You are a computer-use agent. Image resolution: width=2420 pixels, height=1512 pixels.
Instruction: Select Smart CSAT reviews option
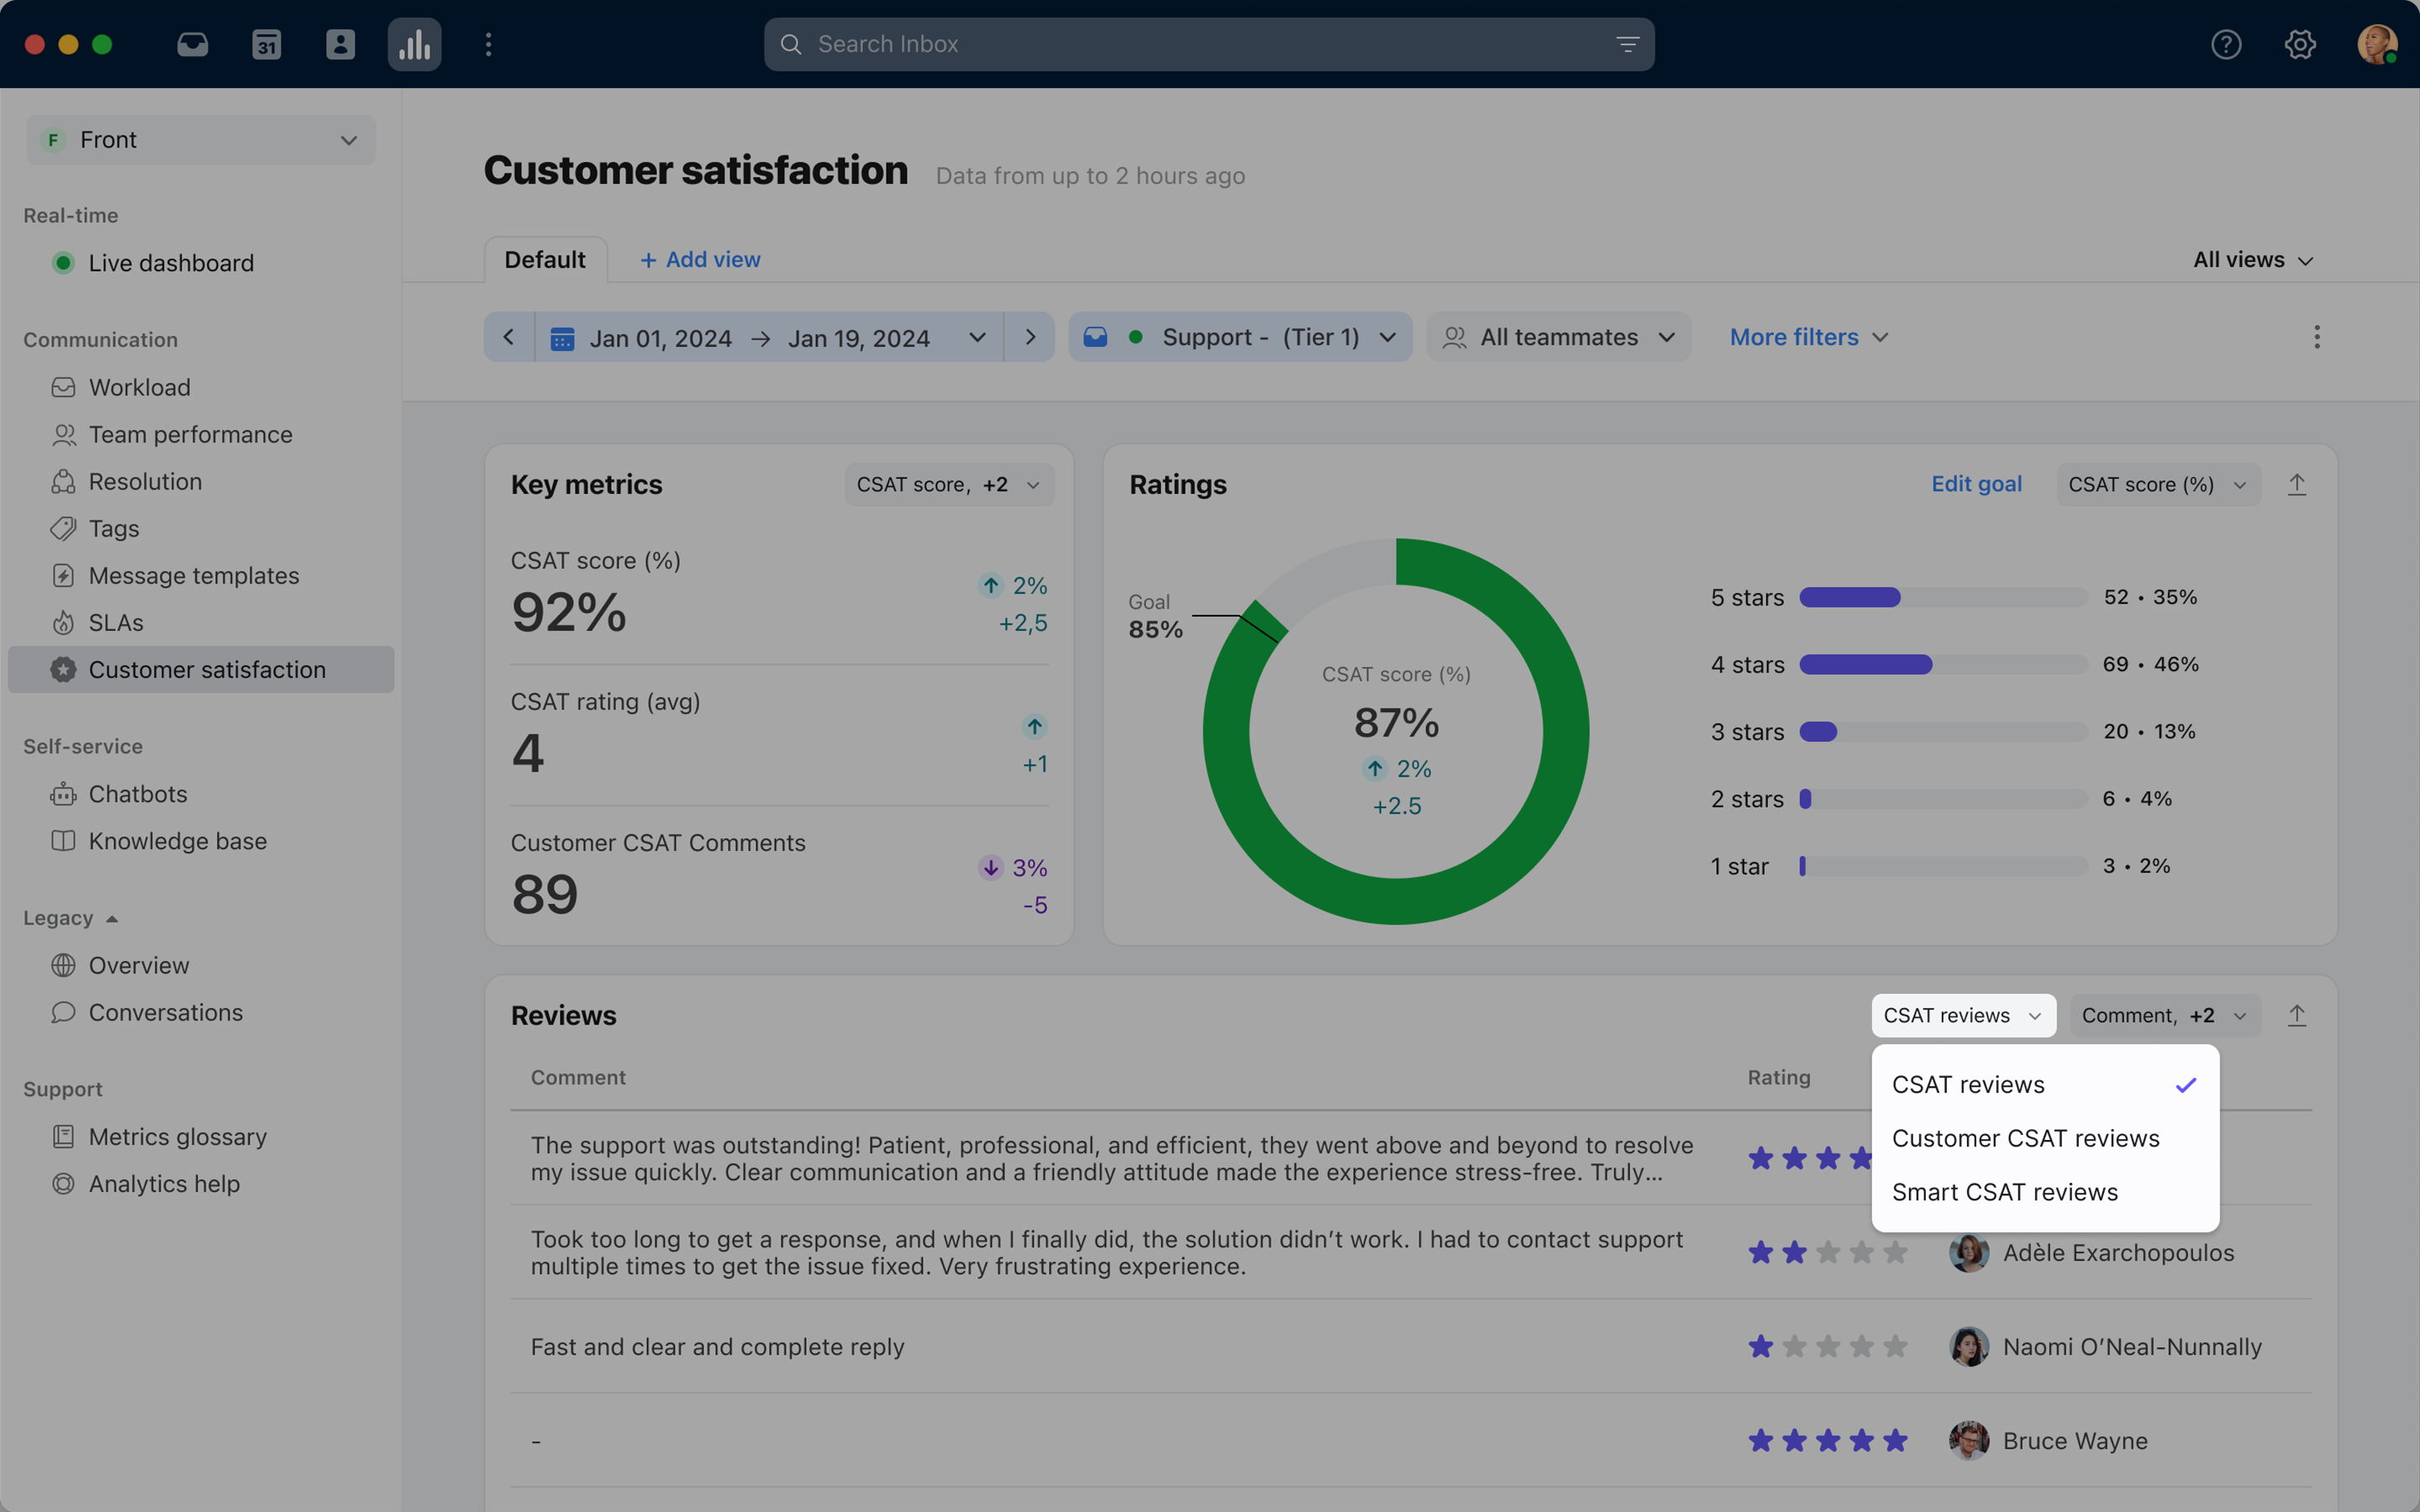pyautogui.click(x=2045, y=1192)
